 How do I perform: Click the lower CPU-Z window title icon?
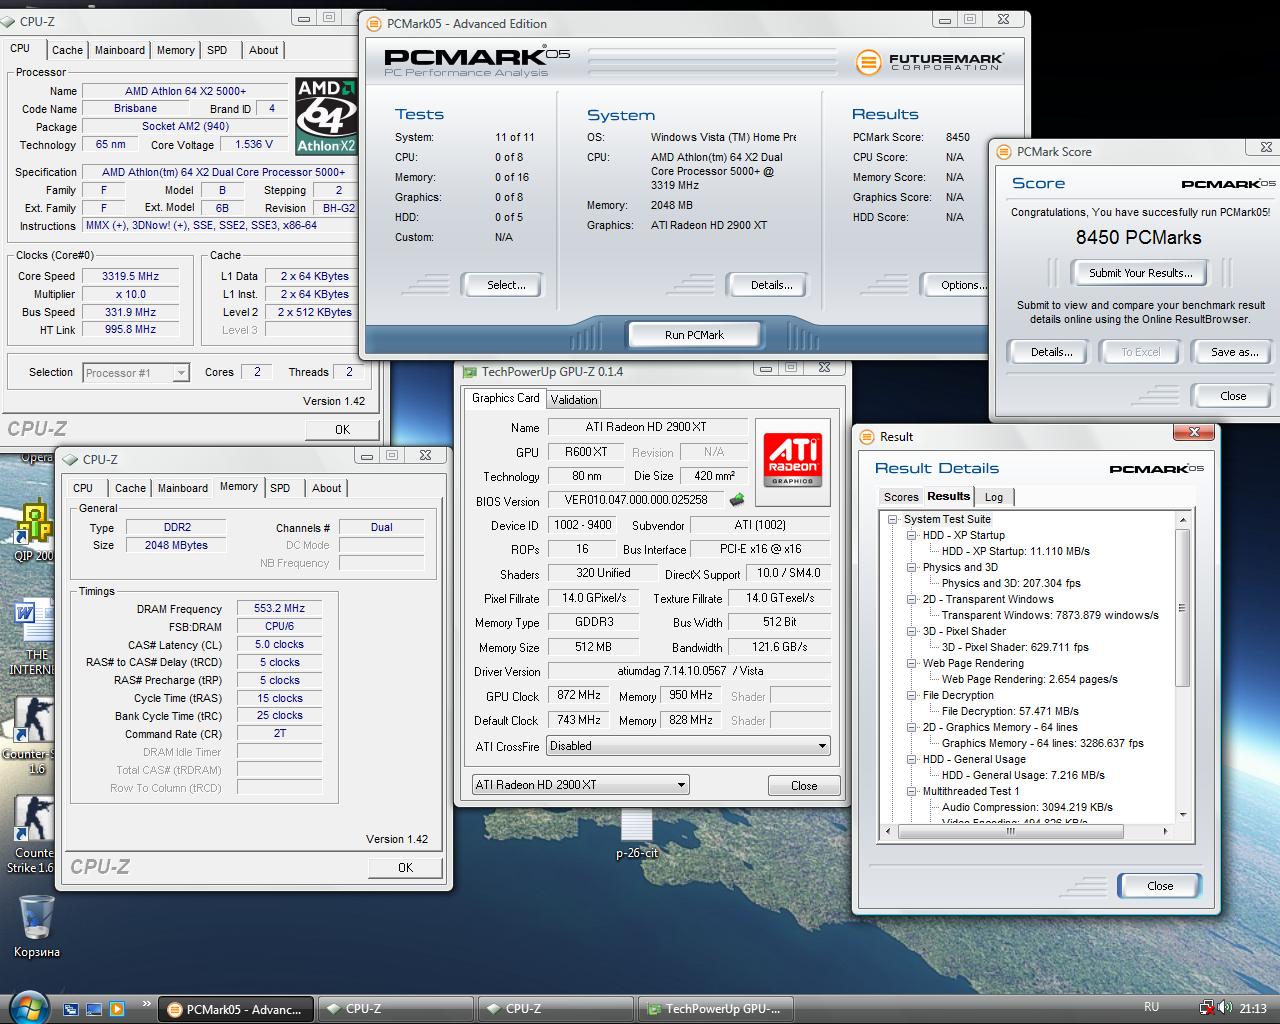tap(71, 460)
